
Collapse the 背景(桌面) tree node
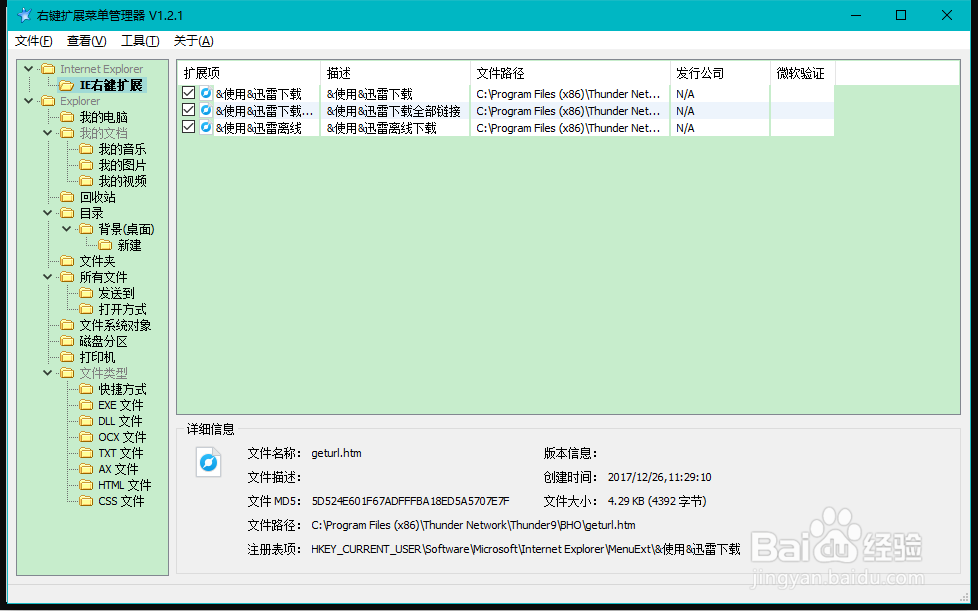pos(67,229)
